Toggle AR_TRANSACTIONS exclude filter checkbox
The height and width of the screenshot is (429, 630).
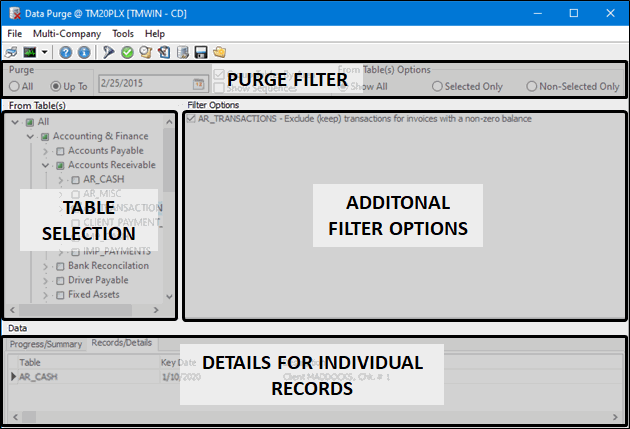[x=191, y=118]
